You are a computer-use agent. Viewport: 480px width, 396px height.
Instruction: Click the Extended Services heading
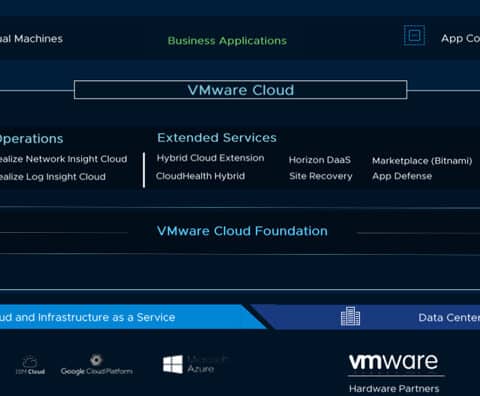(x=217, y=138)
